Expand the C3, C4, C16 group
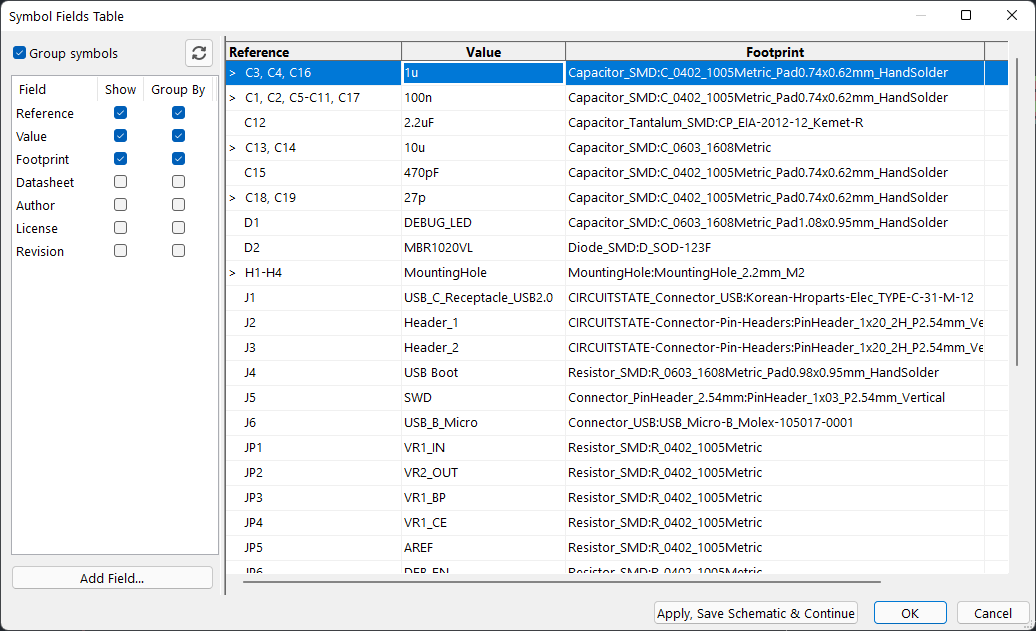Viewport: 1036px width, 631px height. 233,73
